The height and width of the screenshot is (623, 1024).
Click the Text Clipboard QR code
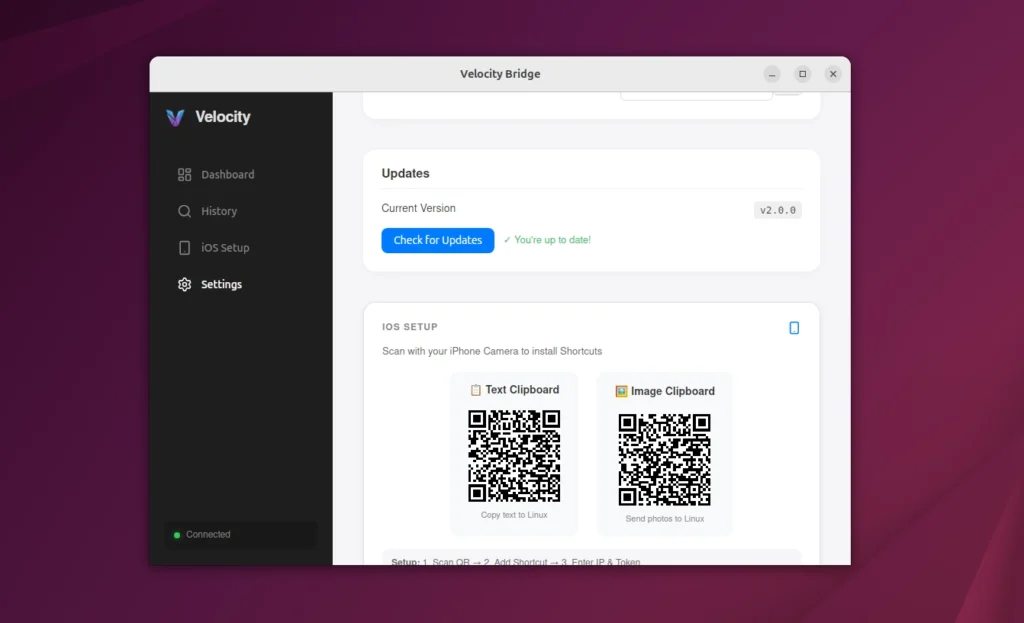click(514, 456)
